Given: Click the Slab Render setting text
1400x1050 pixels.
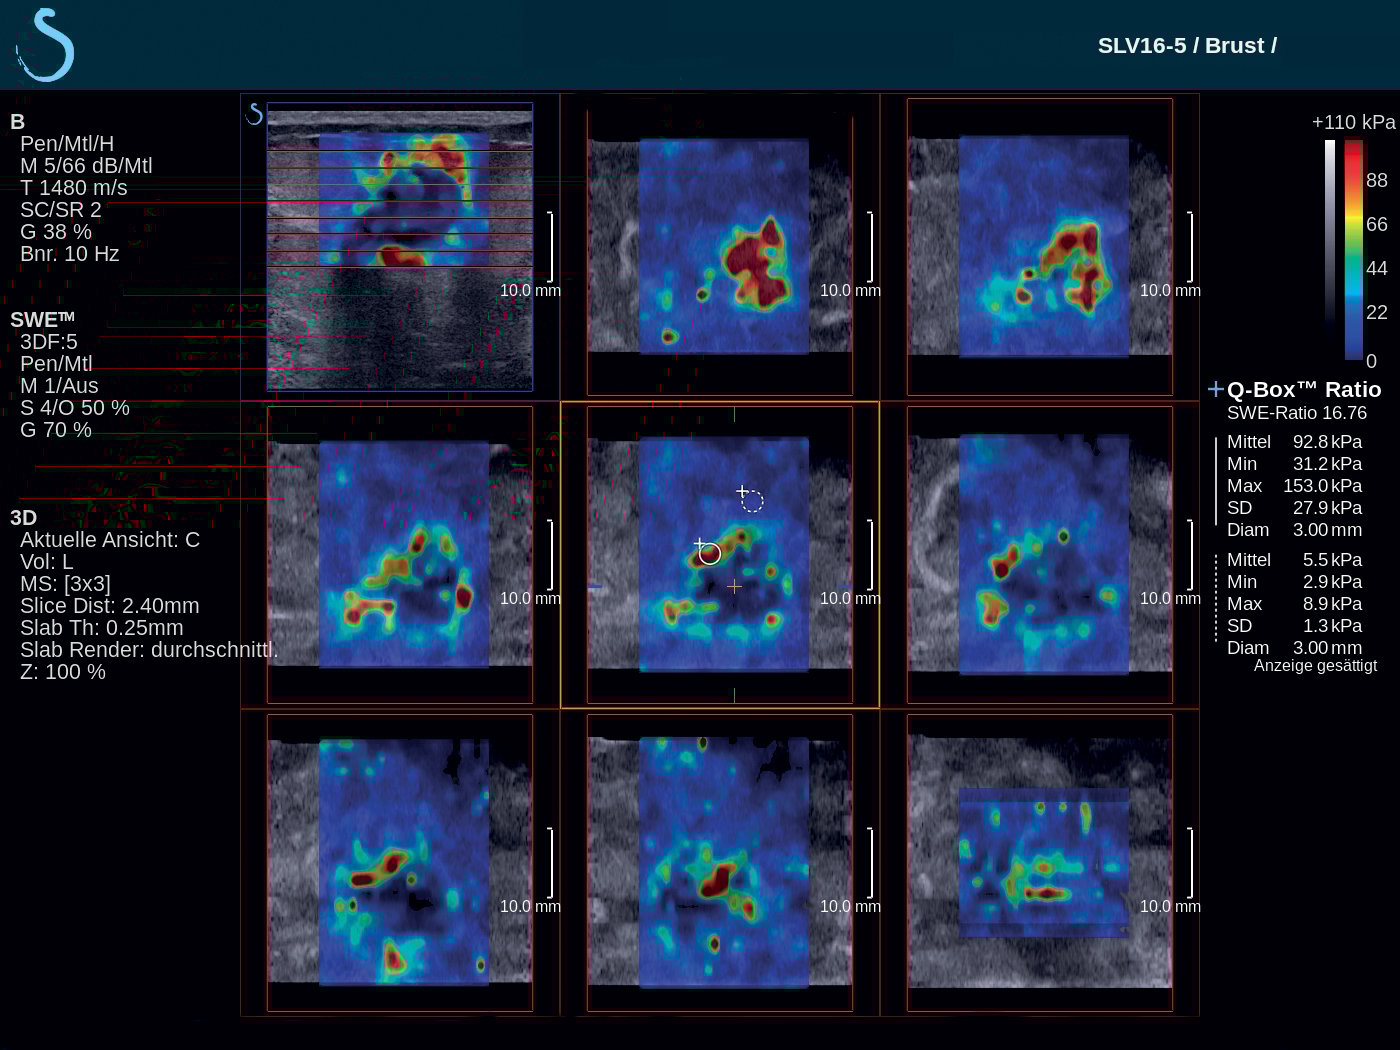Looking at the screenshot, I should (x=148, y=650).
